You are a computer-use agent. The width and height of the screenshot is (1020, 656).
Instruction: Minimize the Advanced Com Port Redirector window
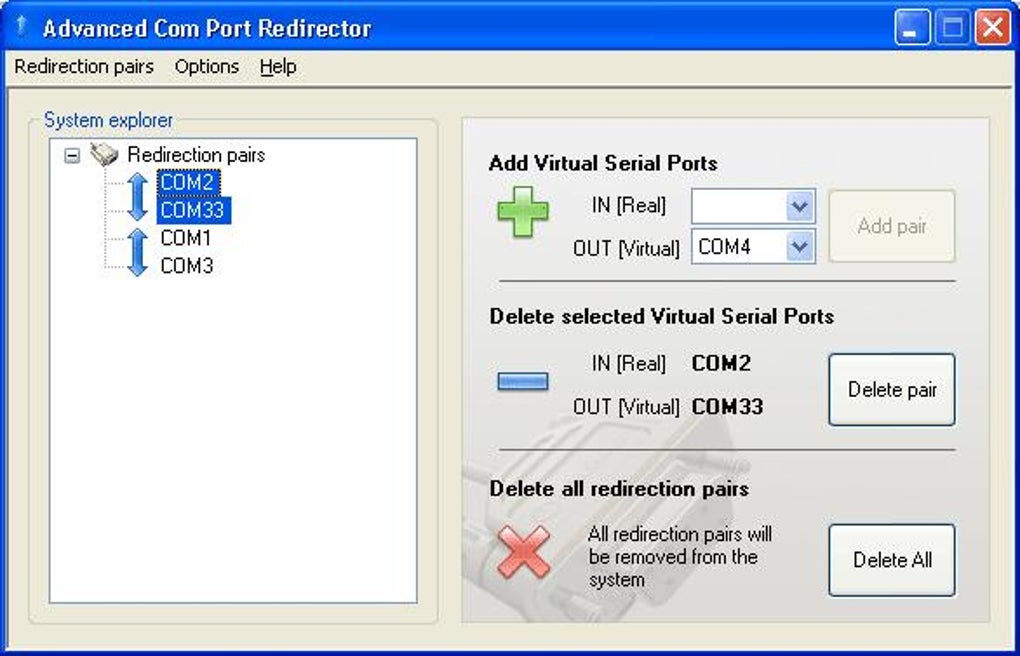point(911,28)
